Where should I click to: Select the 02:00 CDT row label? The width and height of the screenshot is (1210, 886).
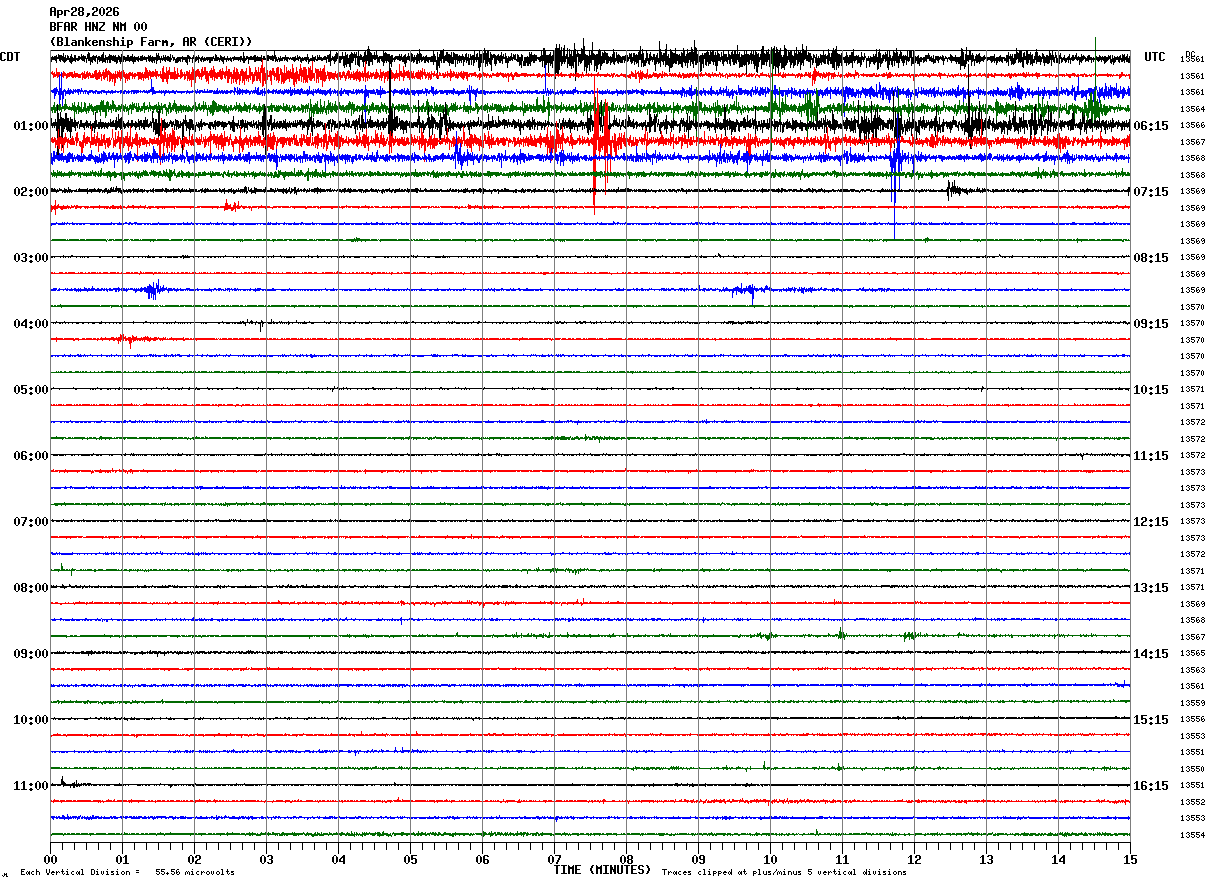(31, 192)
